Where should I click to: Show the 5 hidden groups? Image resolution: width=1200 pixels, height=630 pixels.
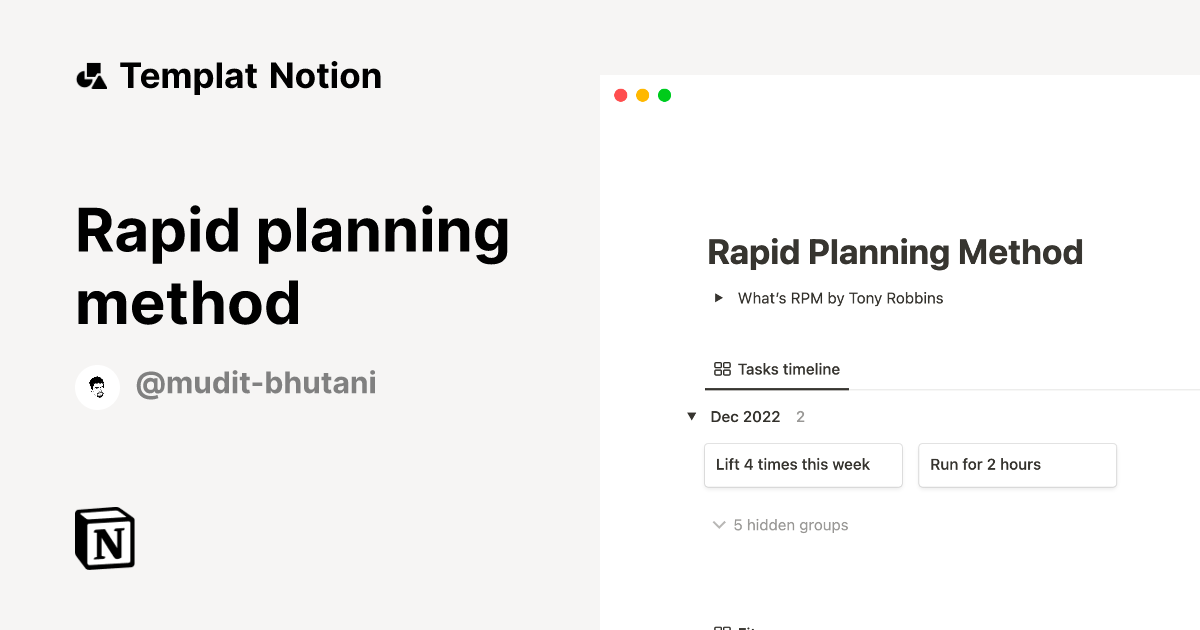(790, 524)
